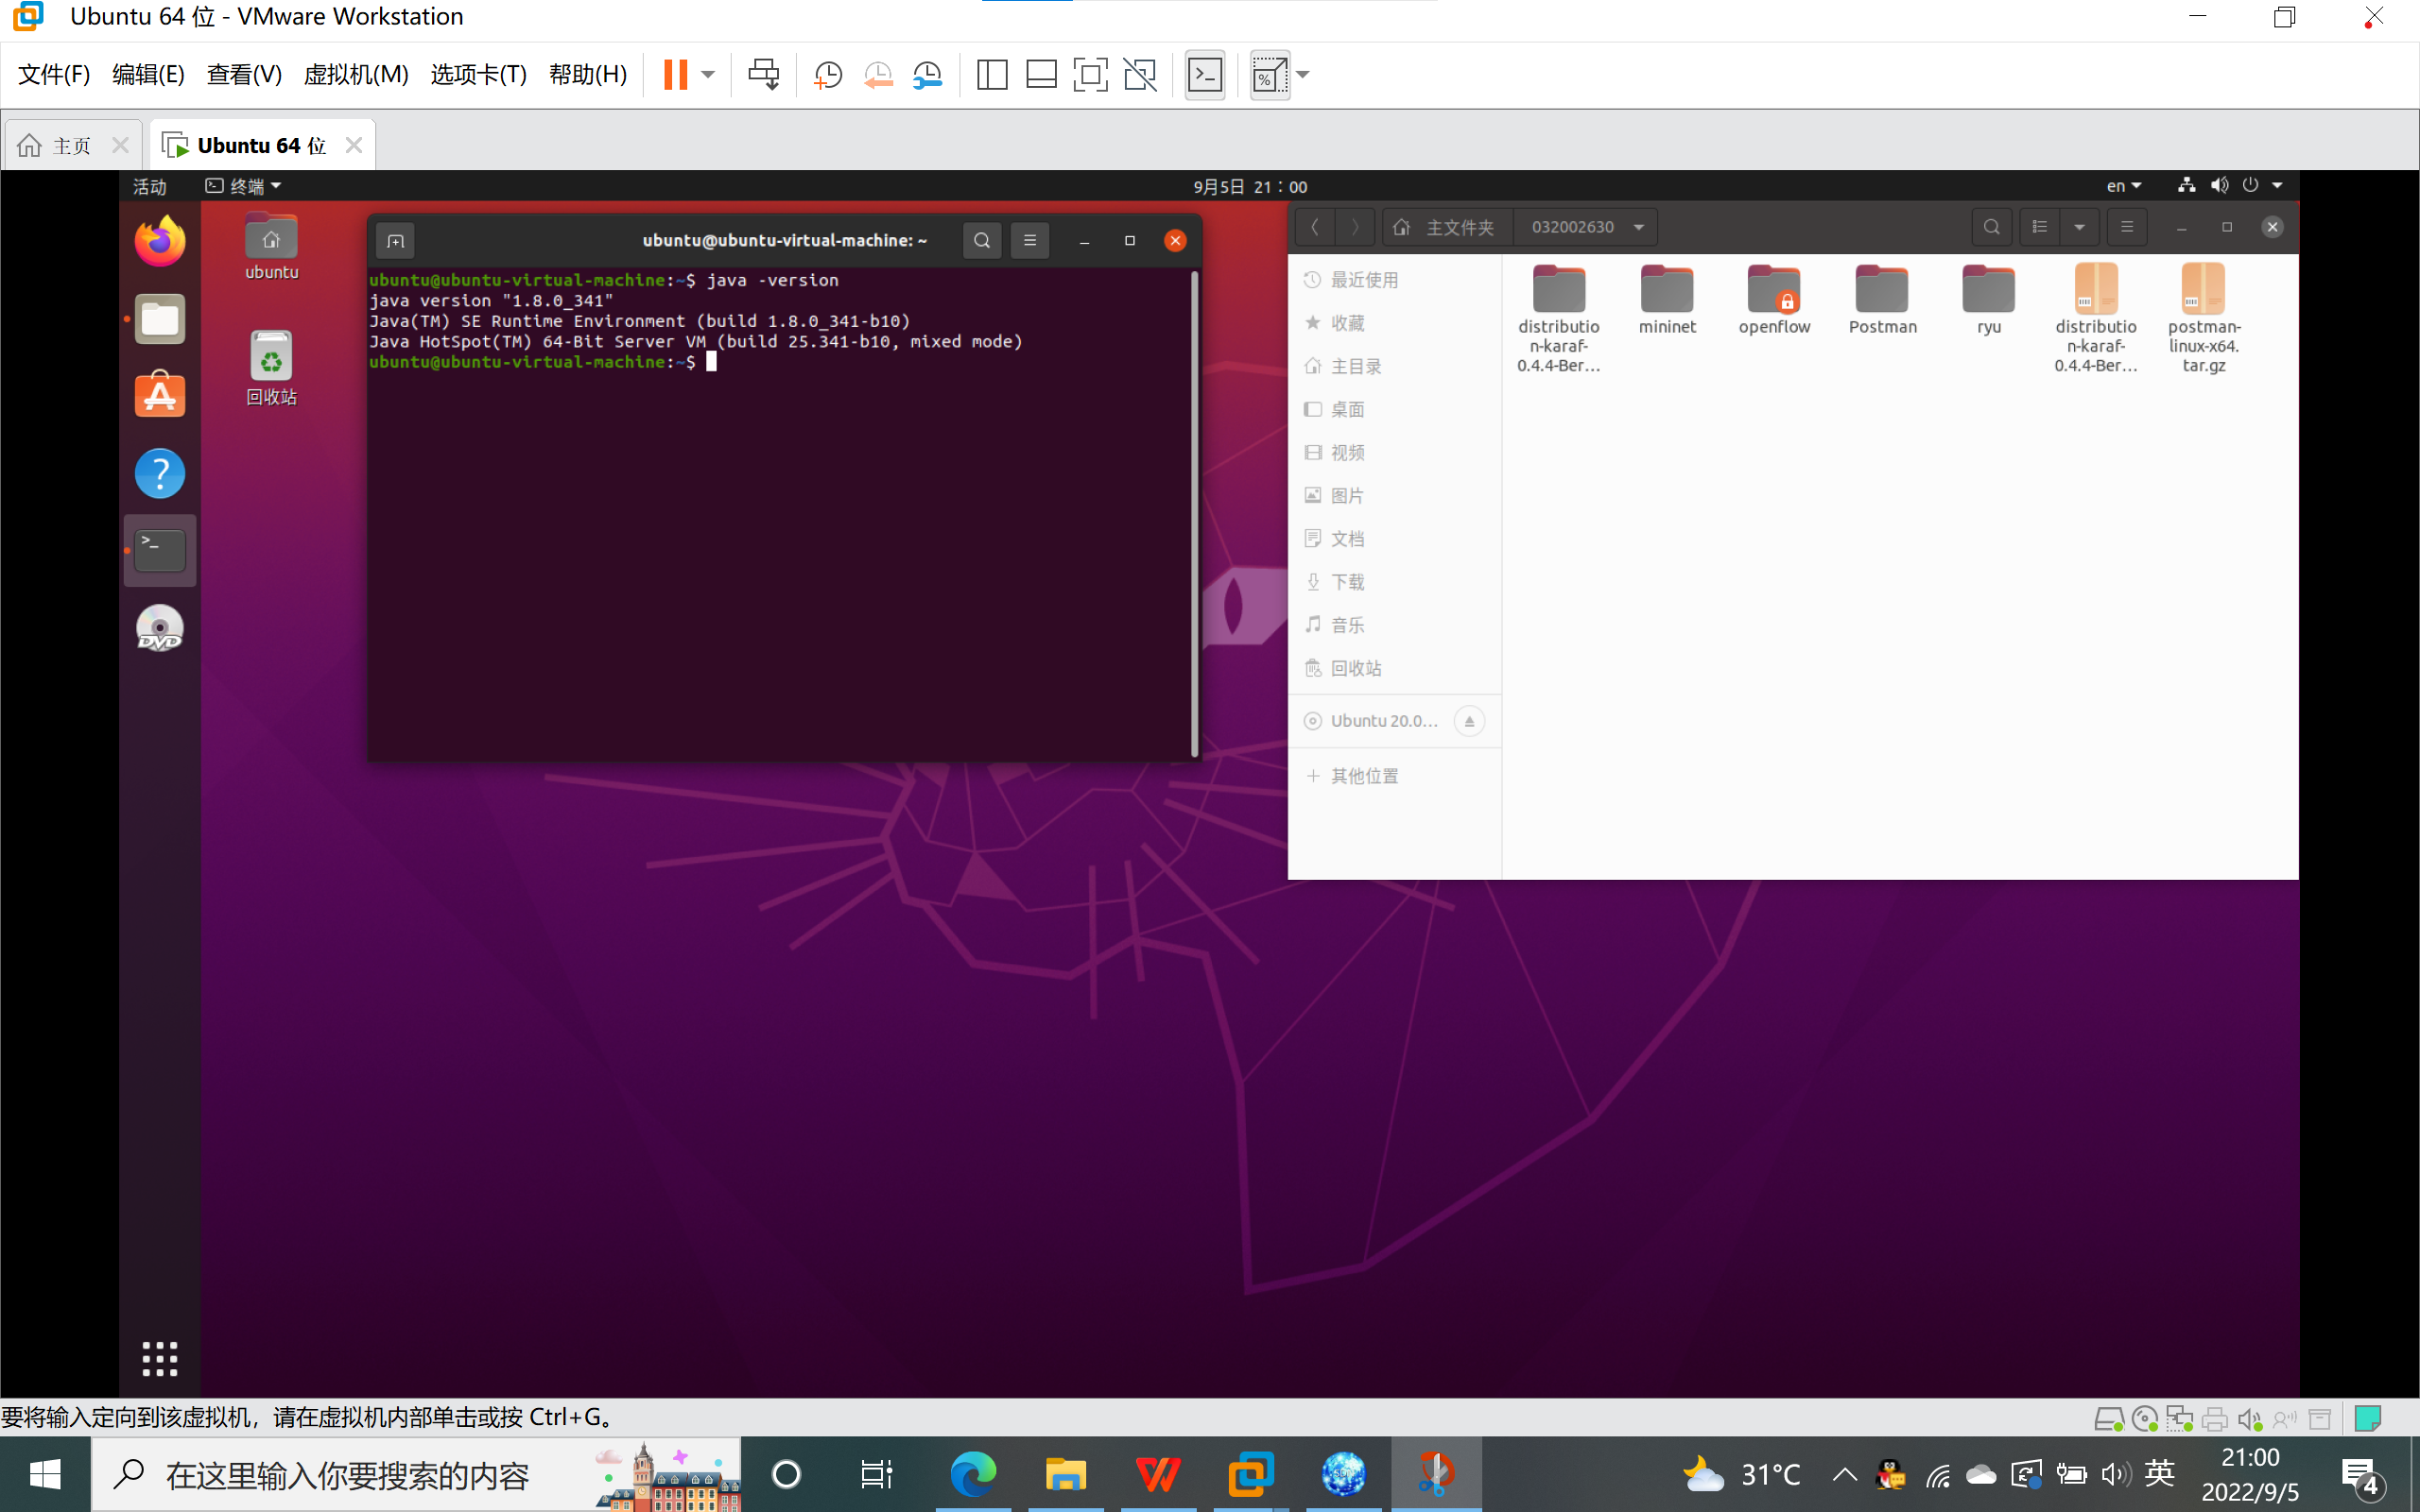Click search icon in file manager
2420x1512 pixels.
1991,227
